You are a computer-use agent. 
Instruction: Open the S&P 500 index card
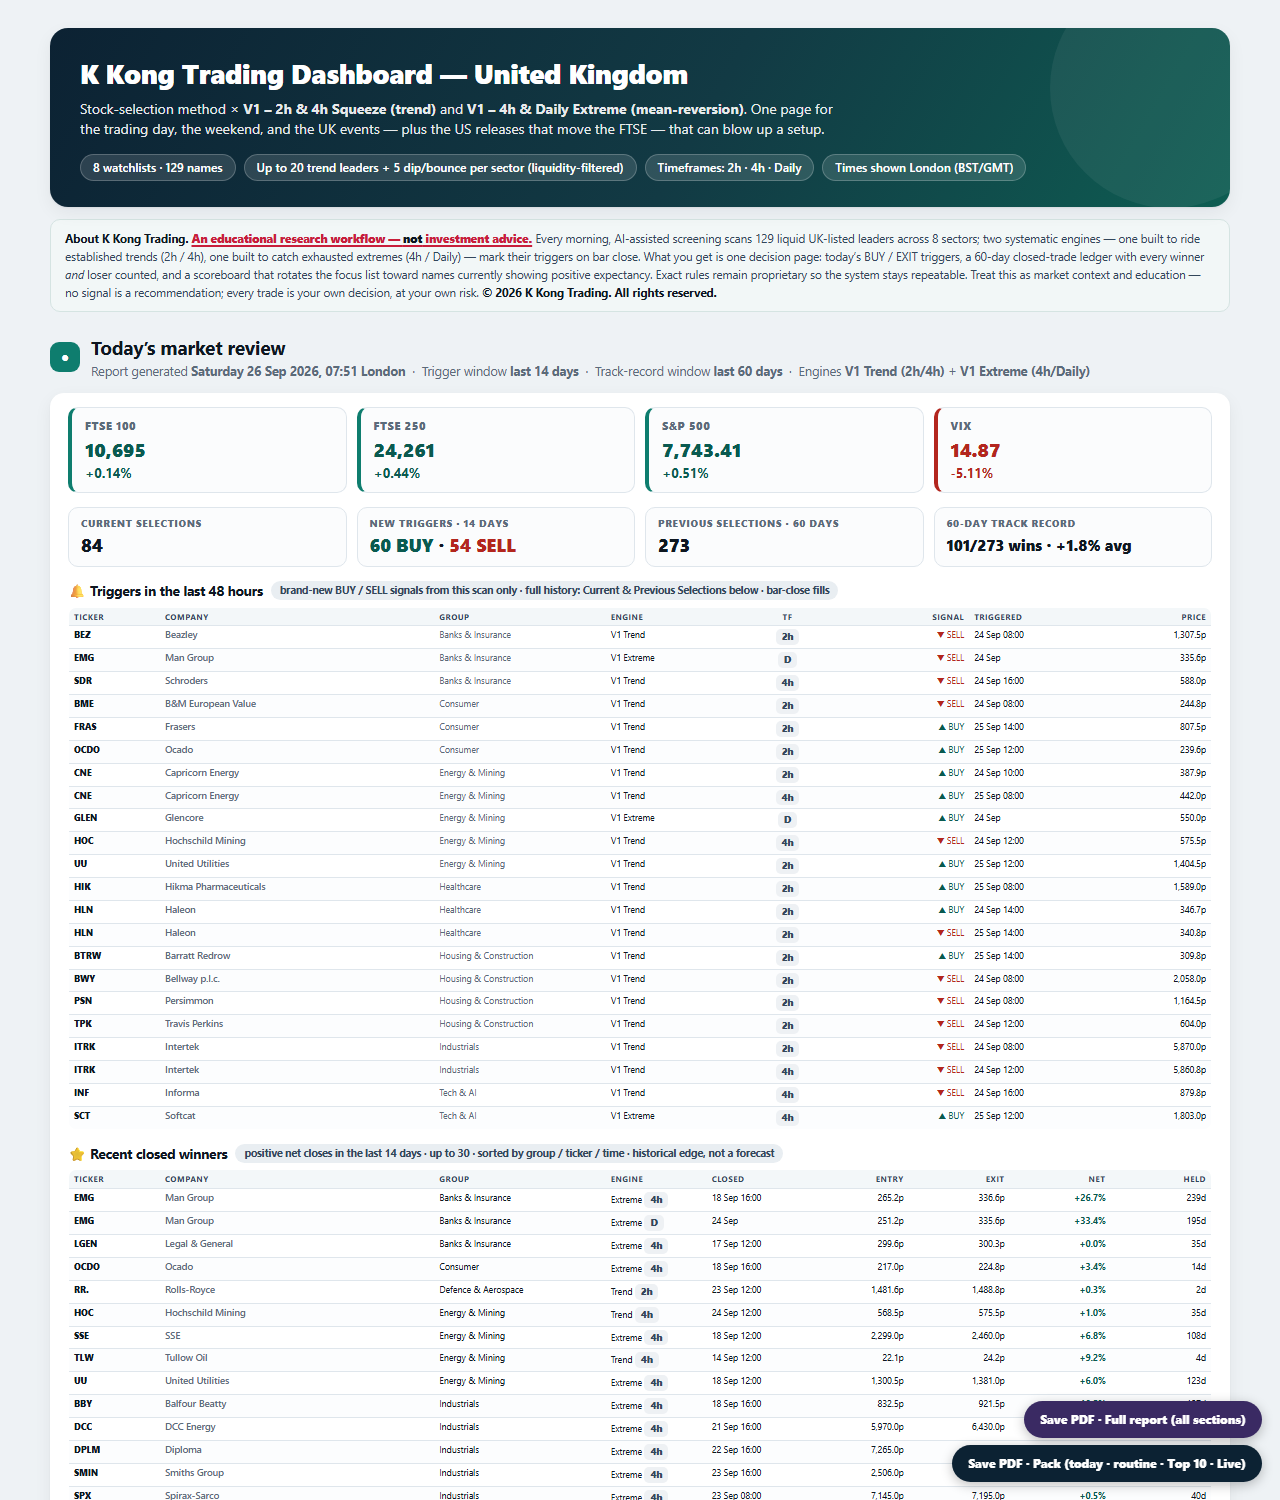(x=784, y=450)
